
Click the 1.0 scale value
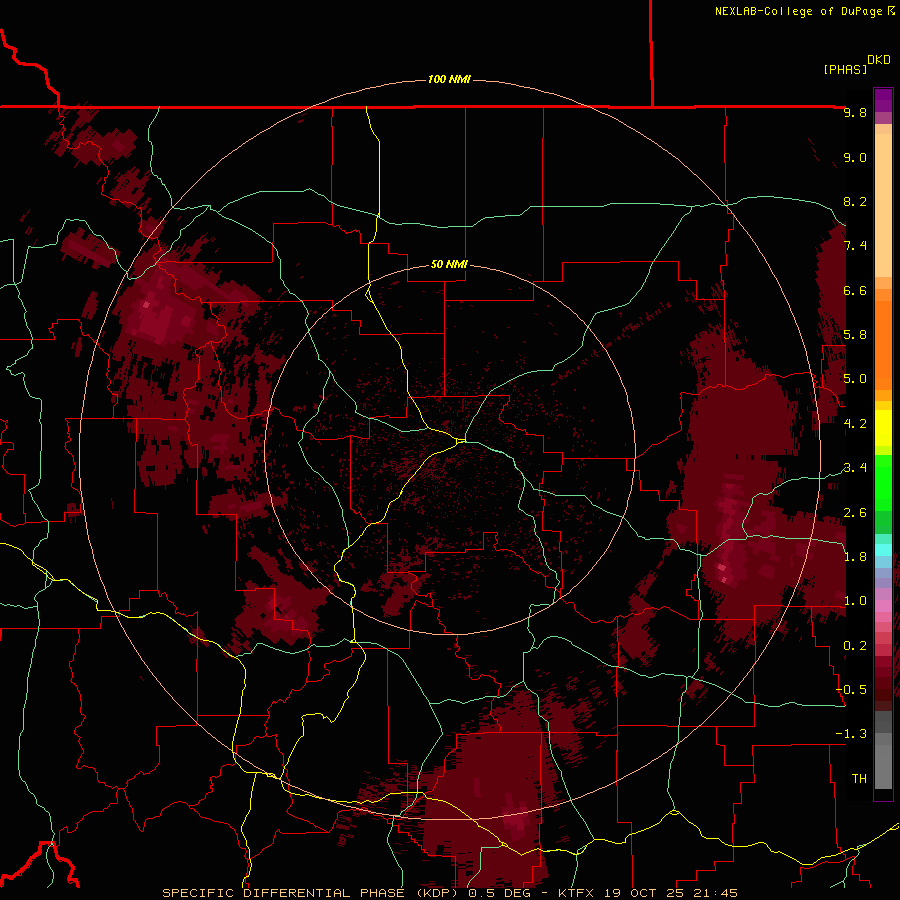coord(855,601)
